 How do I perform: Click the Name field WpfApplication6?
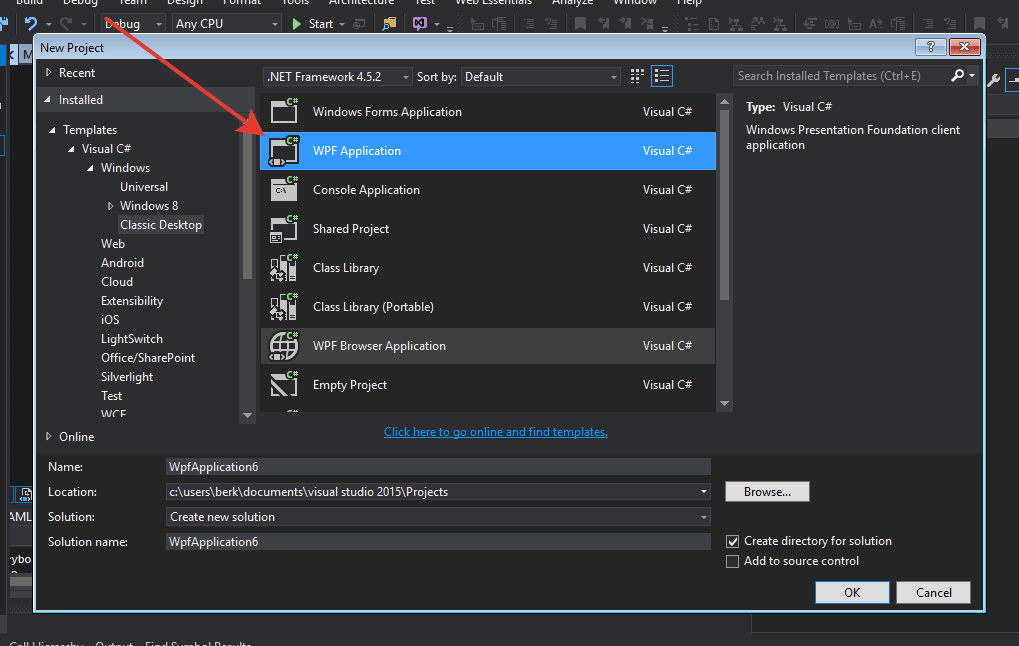[438, 467]
